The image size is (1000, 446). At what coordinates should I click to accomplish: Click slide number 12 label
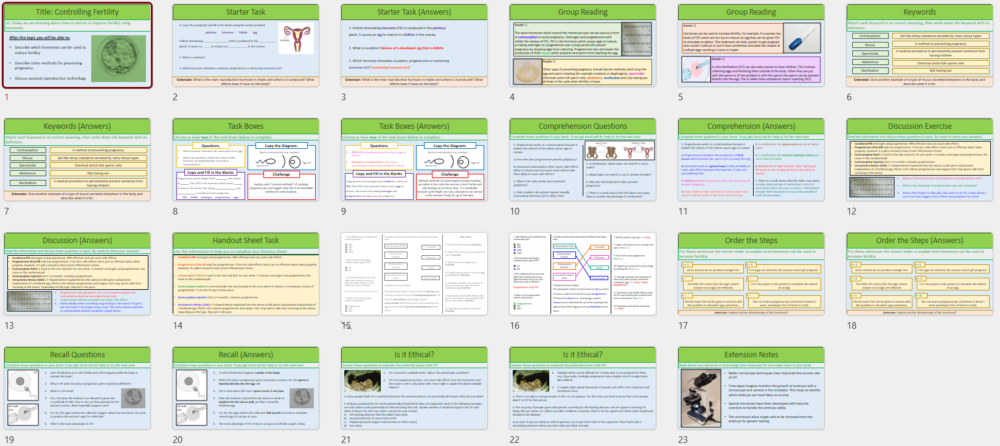[x=851, y=211]
